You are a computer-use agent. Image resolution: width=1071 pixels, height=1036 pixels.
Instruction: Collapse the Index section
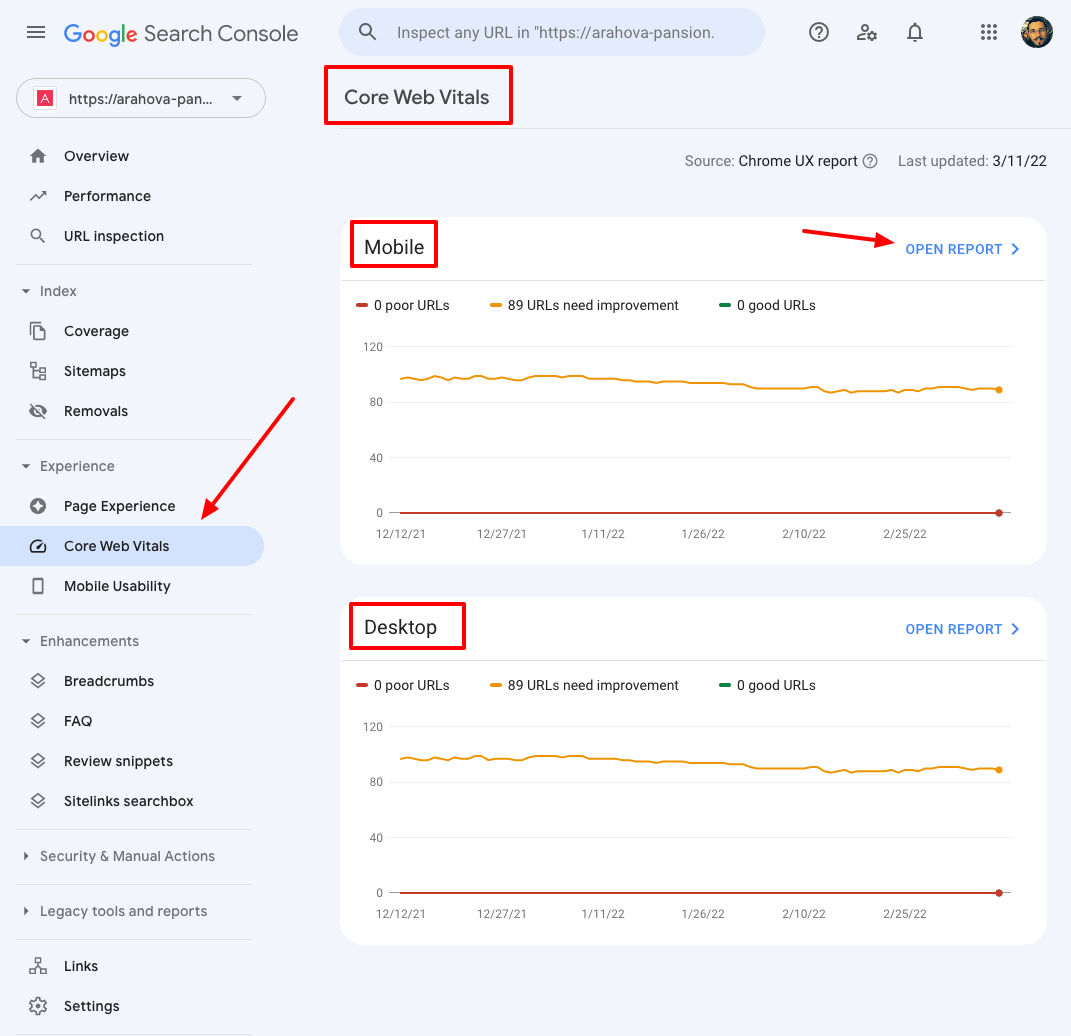pyautogui.click(x=26, y=291)
